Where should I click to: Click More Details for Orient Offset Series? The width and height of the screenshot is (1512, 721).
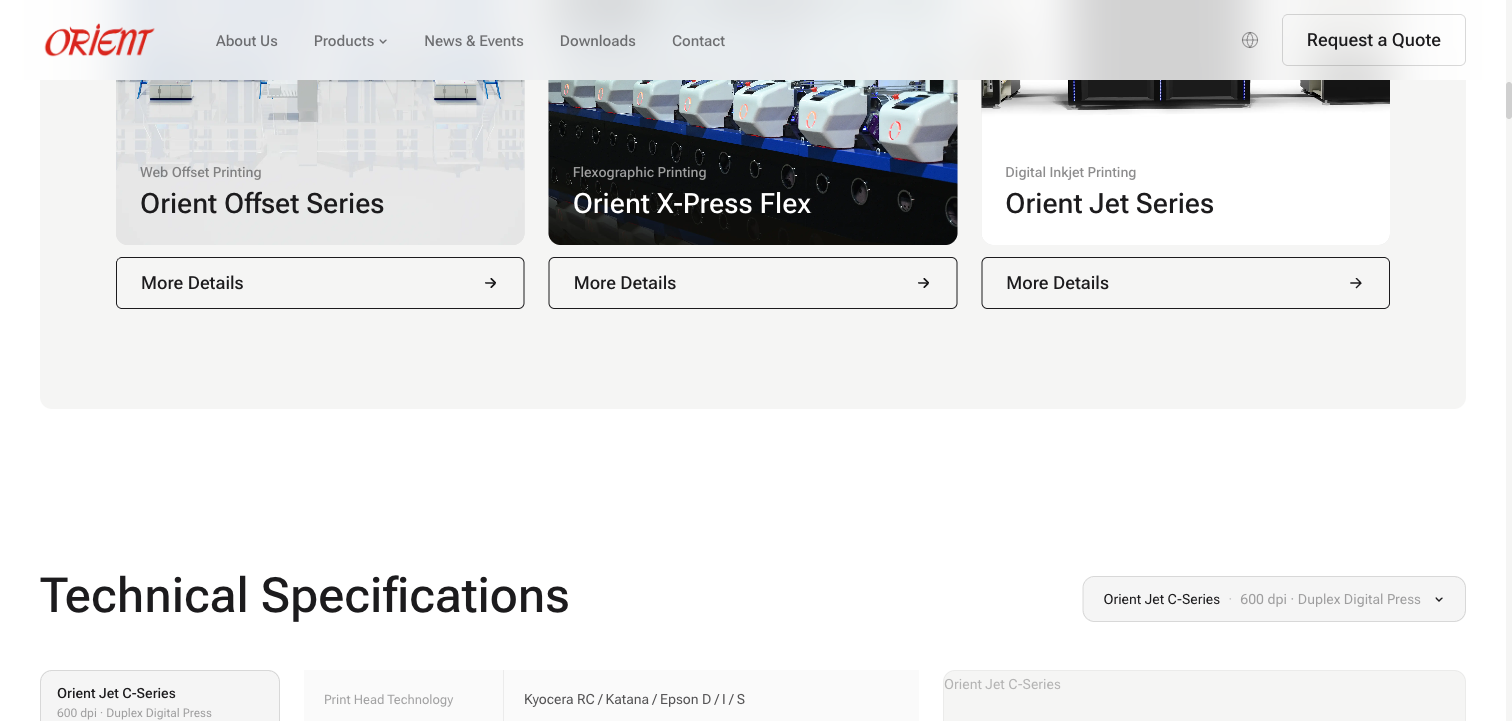(x=320, y=283)
